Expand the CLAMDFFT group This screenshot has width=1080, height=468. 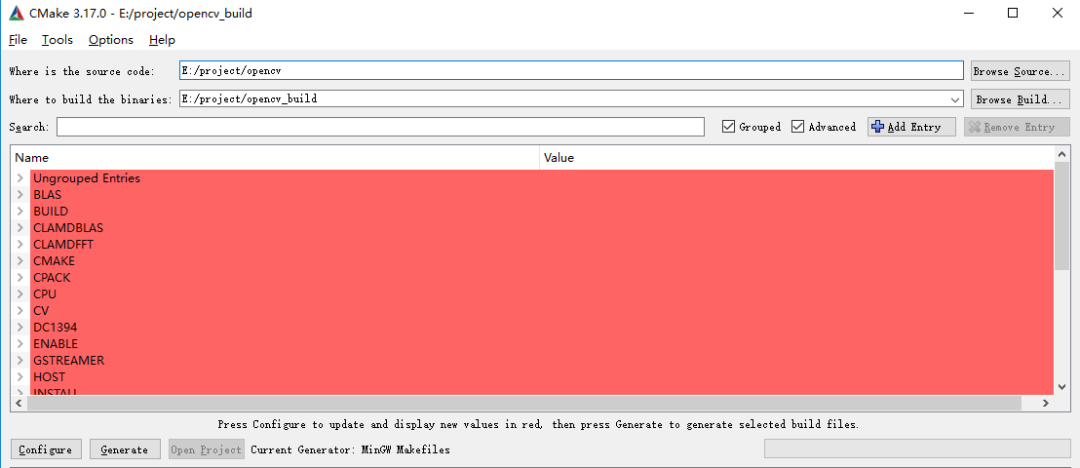[x=21, y=244]
